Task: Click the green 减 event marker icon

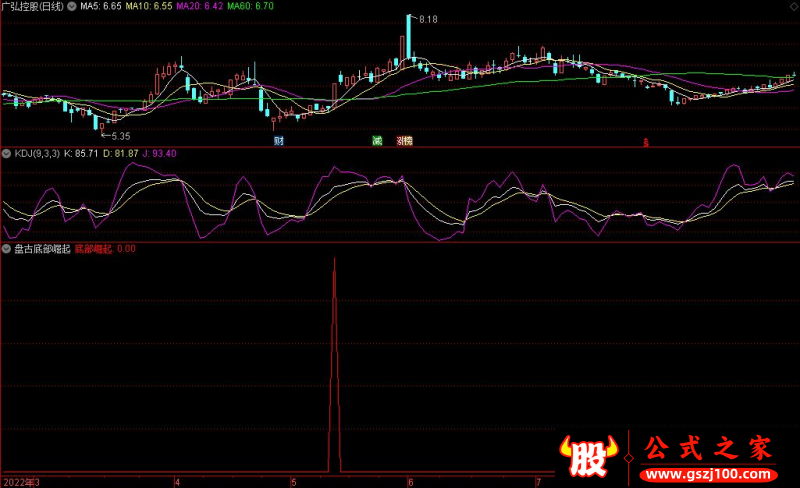Action: [x=377, y=141]
